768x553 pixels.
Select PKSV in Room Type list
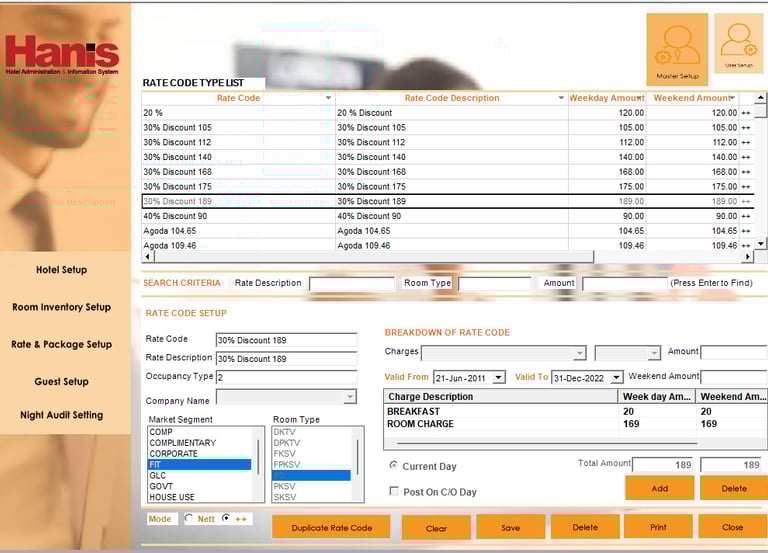point(312,486)
